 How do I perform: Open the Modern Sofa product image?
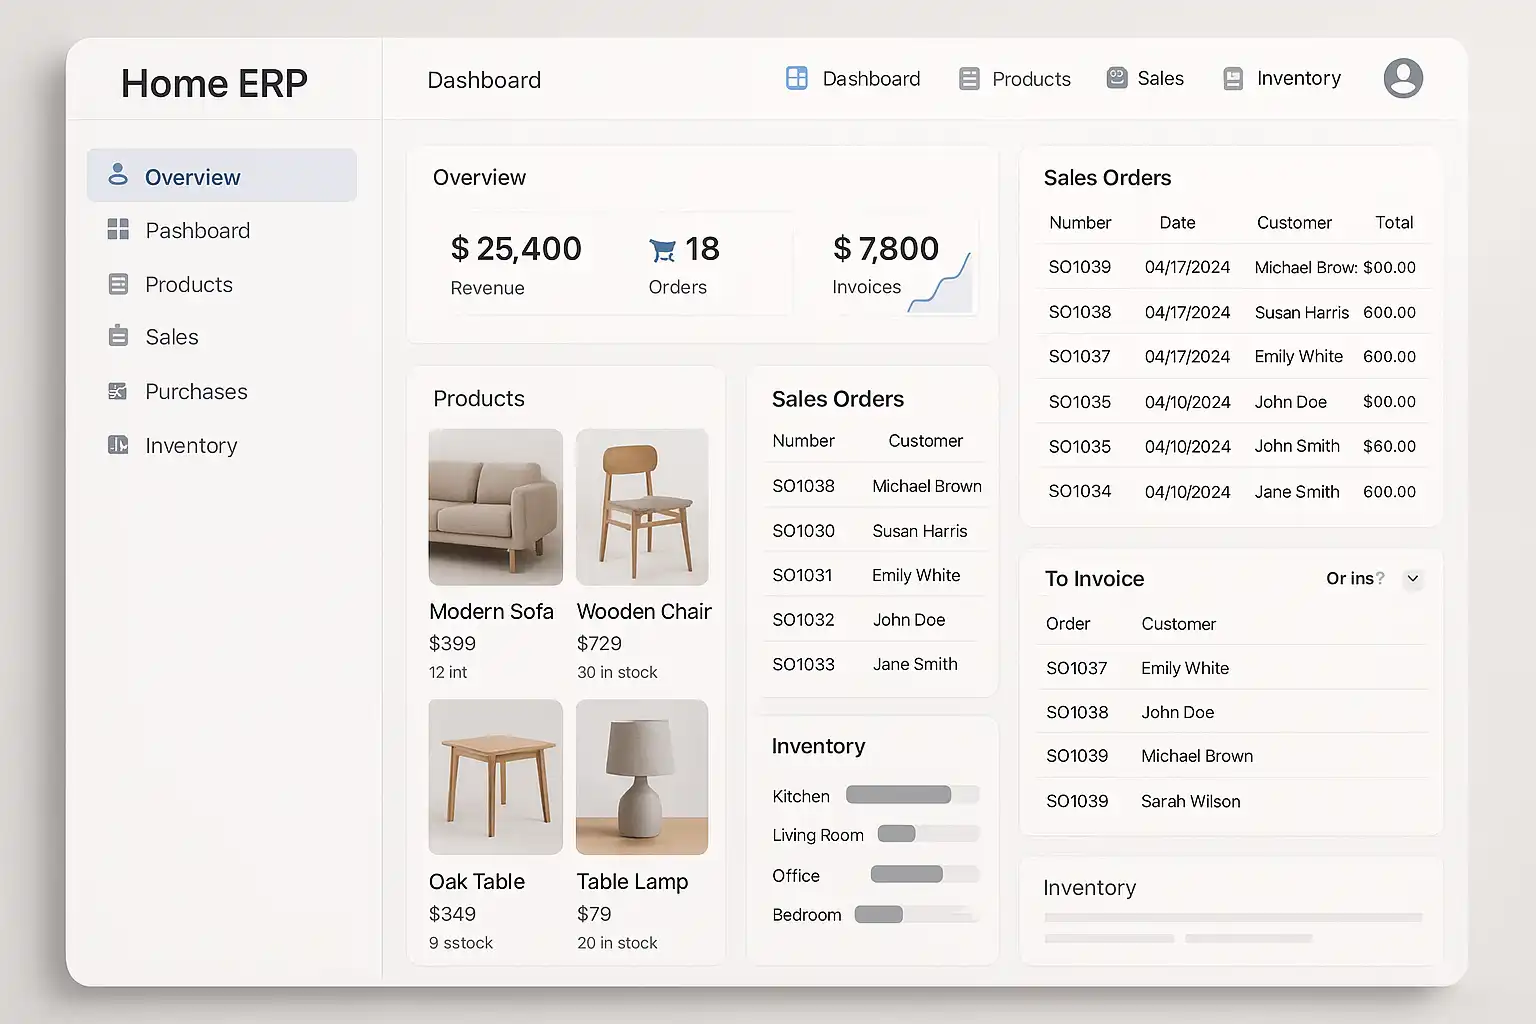(x=496, y=507)
